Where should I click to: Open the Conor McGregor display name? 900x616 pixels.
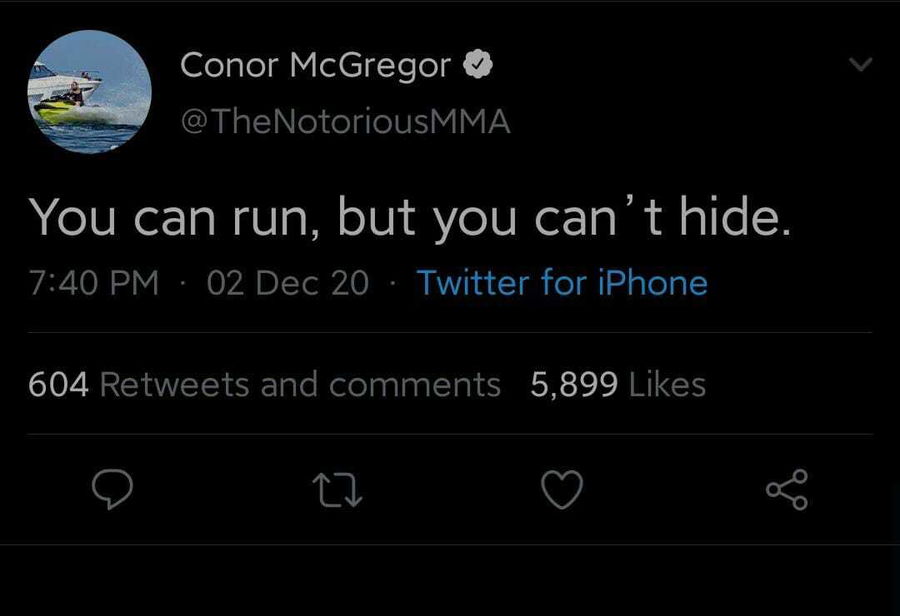coord(316,66)
